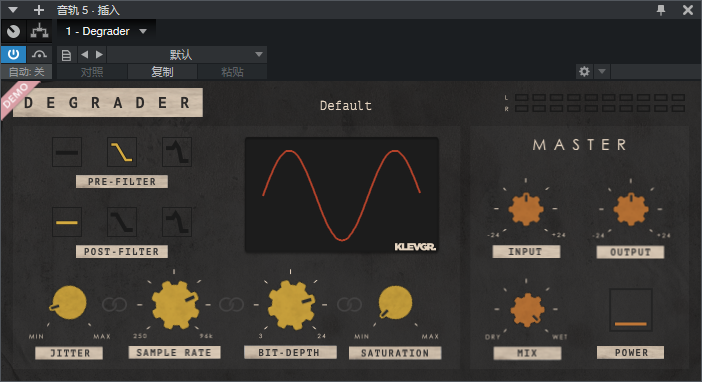Load the next preset arrow

click(99, 55)
